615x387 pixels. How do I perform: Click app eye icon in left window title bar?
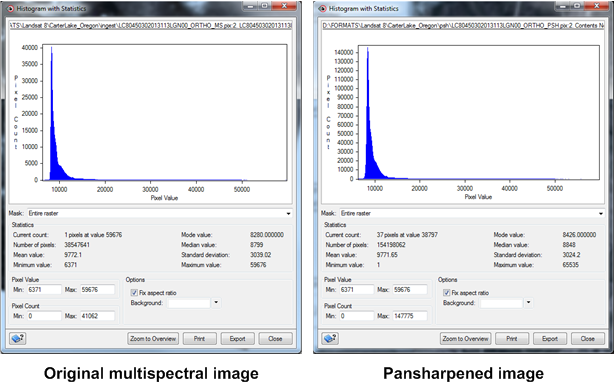pyautogui.click(x=11, y=9)
